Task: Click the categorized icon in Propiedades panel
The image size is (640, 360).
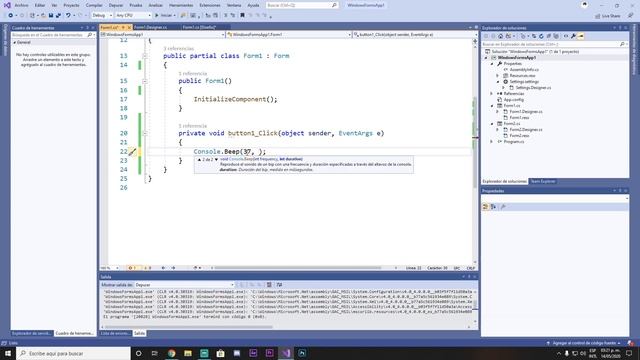Action: coord(485,207)
